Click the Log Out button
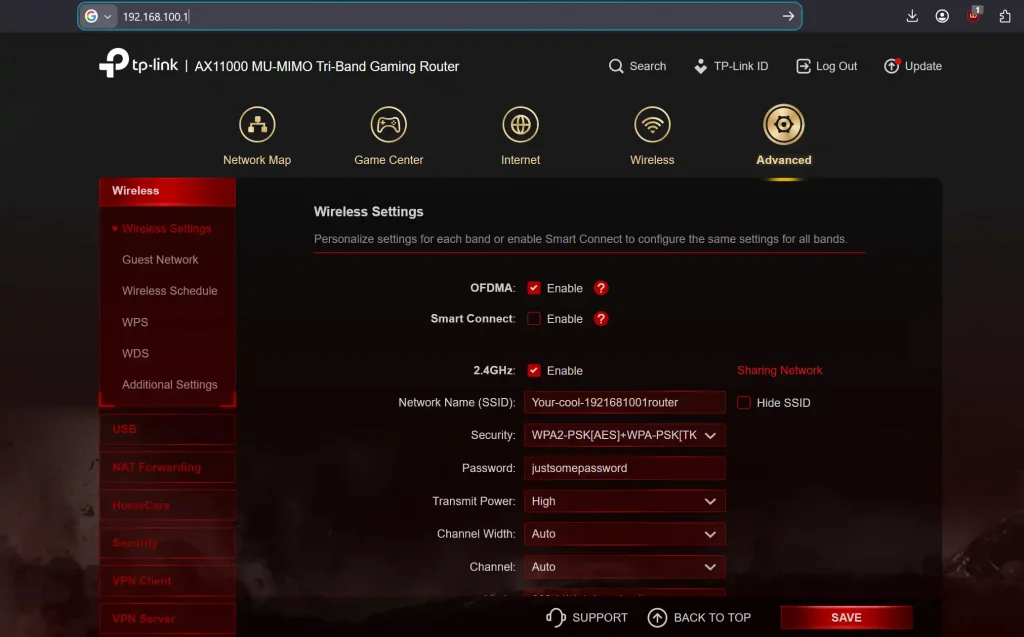 [x=827, y=66]
